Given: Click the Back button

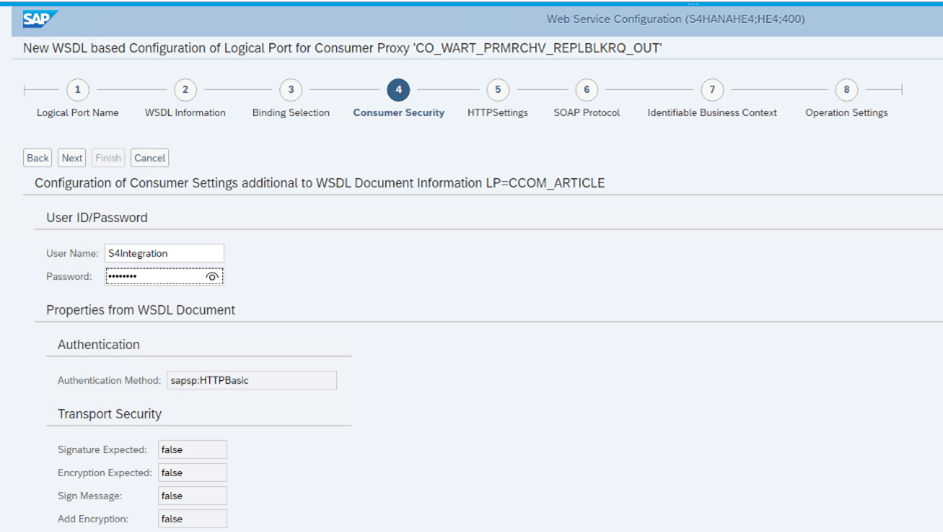Looking at the screenshot, I should pyautogui.click(x=37, y=158).
